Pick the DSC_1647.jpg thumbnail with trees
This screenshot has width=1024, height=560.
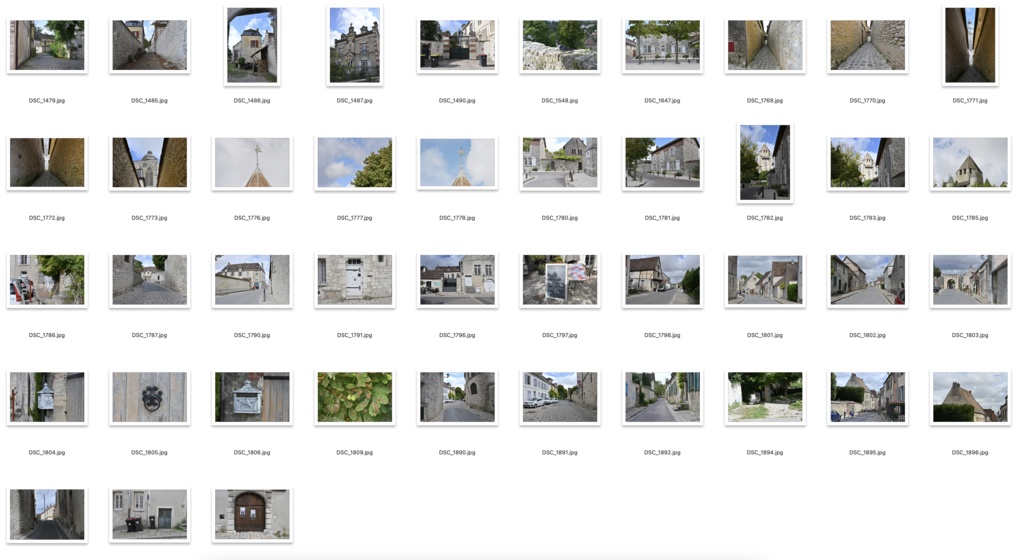click(x=662, y=45)
